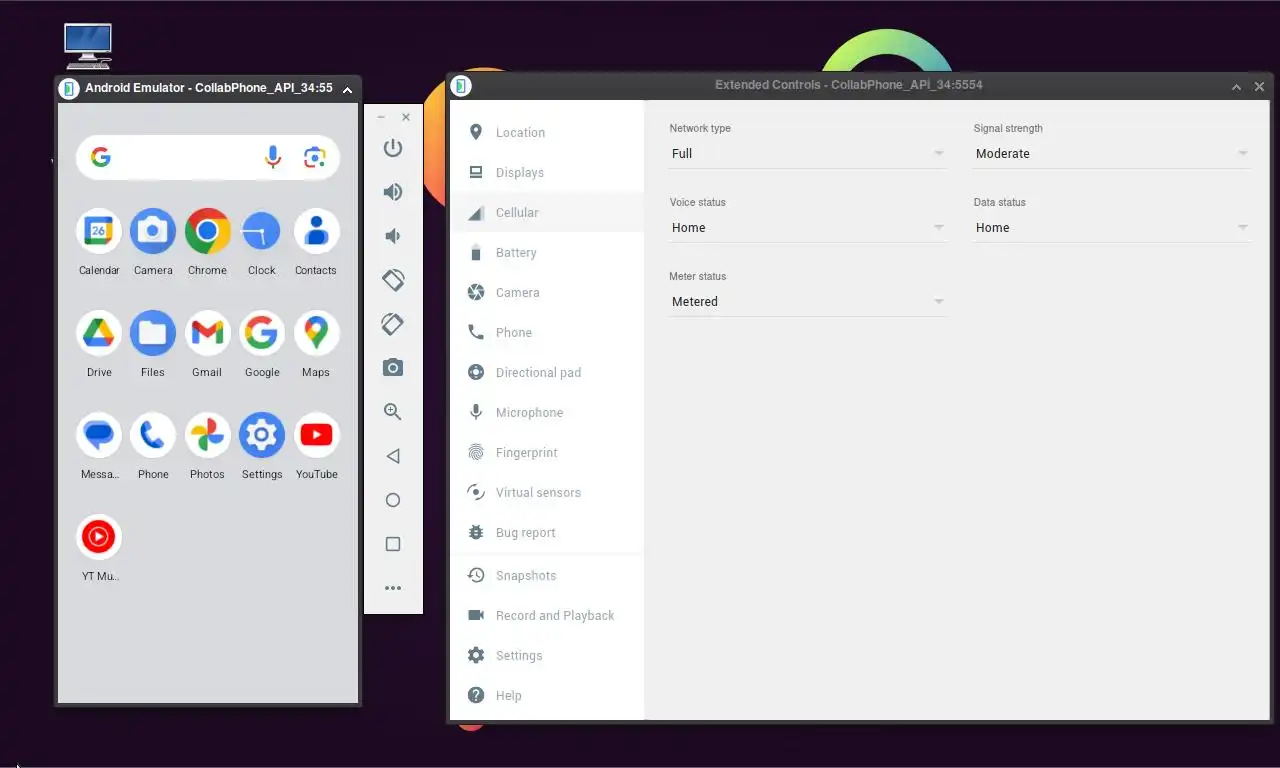Click the emulator volume down button
Image resolution: width=1280 pixels, height=768 pixels.
coord(393,236)
